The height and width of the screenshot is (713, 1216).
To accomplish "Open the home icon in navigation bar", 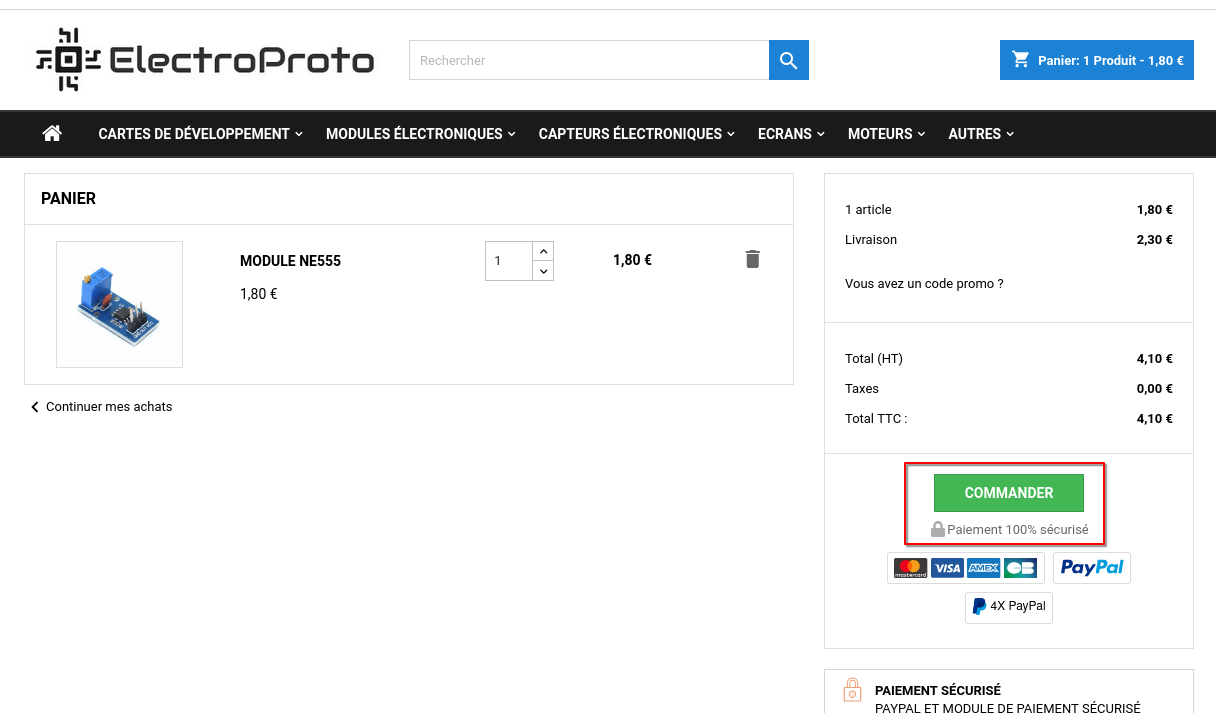I will pyautogui.click(x=52, y=133).
